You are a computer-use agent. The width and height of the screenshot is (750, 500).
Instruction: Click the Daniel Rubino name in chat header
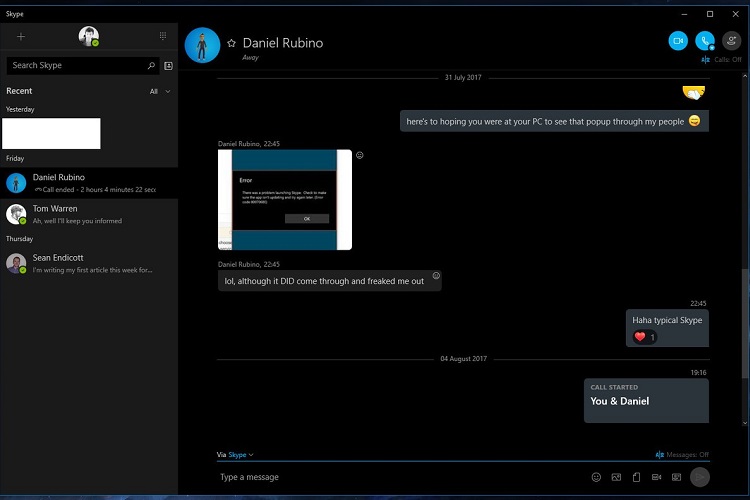click(x=283, y=43)
